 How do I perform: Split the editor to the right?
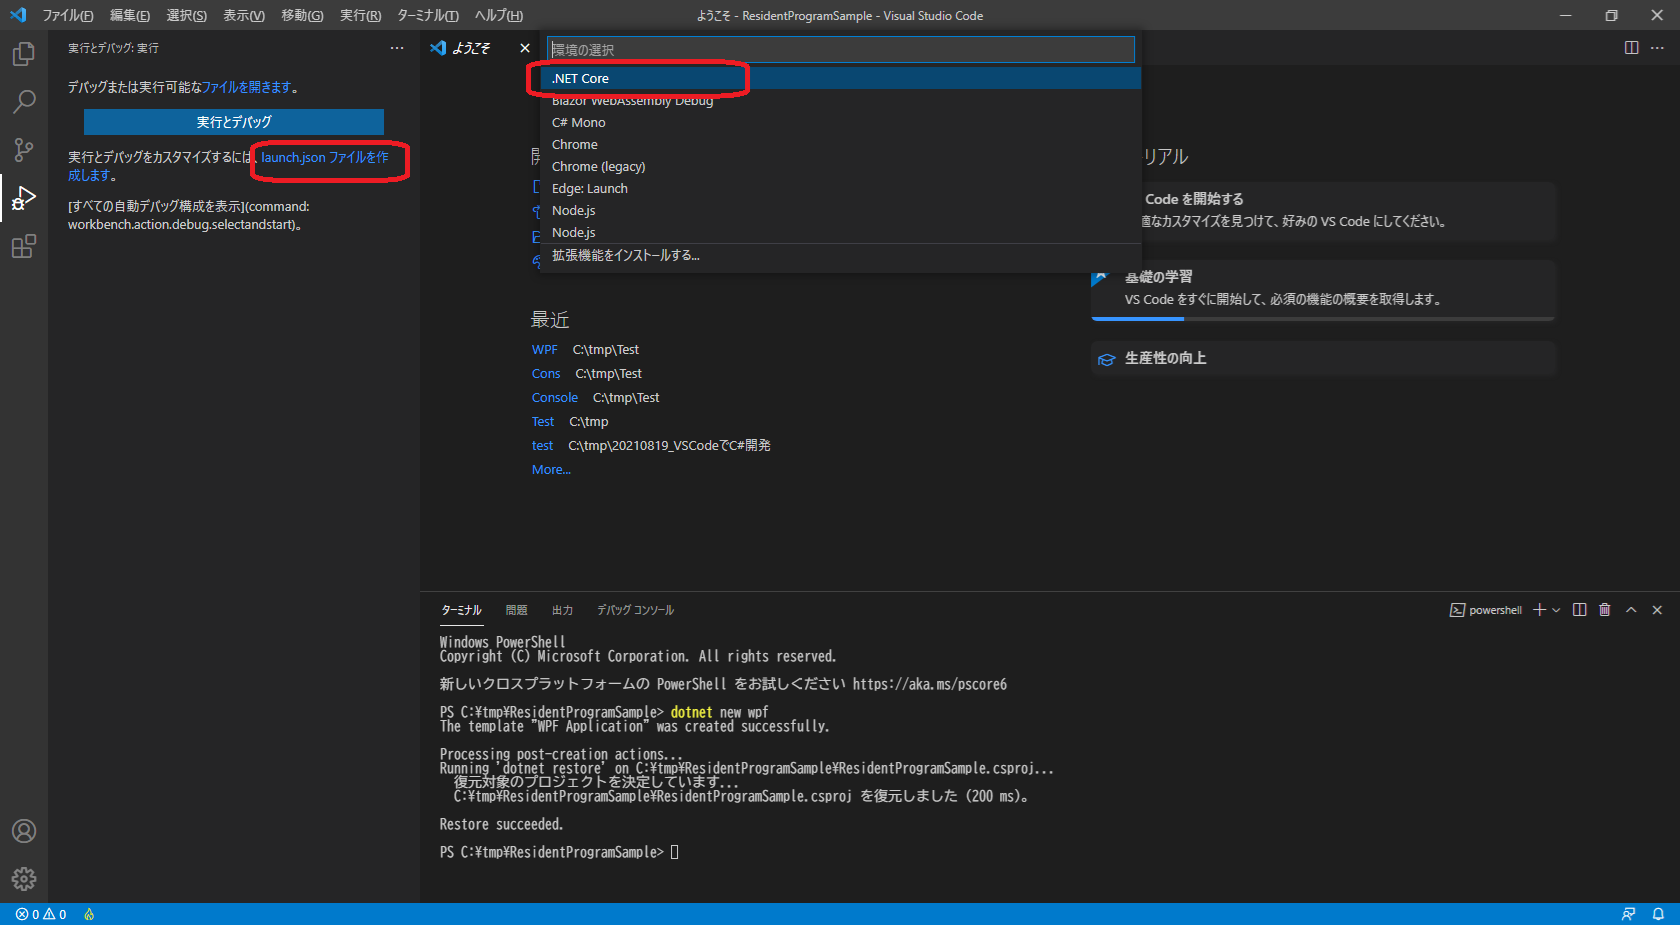pos(1631,48)
